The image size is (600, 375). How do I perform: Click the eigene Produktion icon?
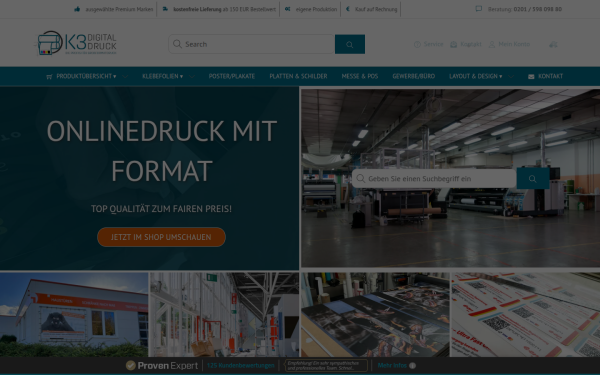point(287,9)
